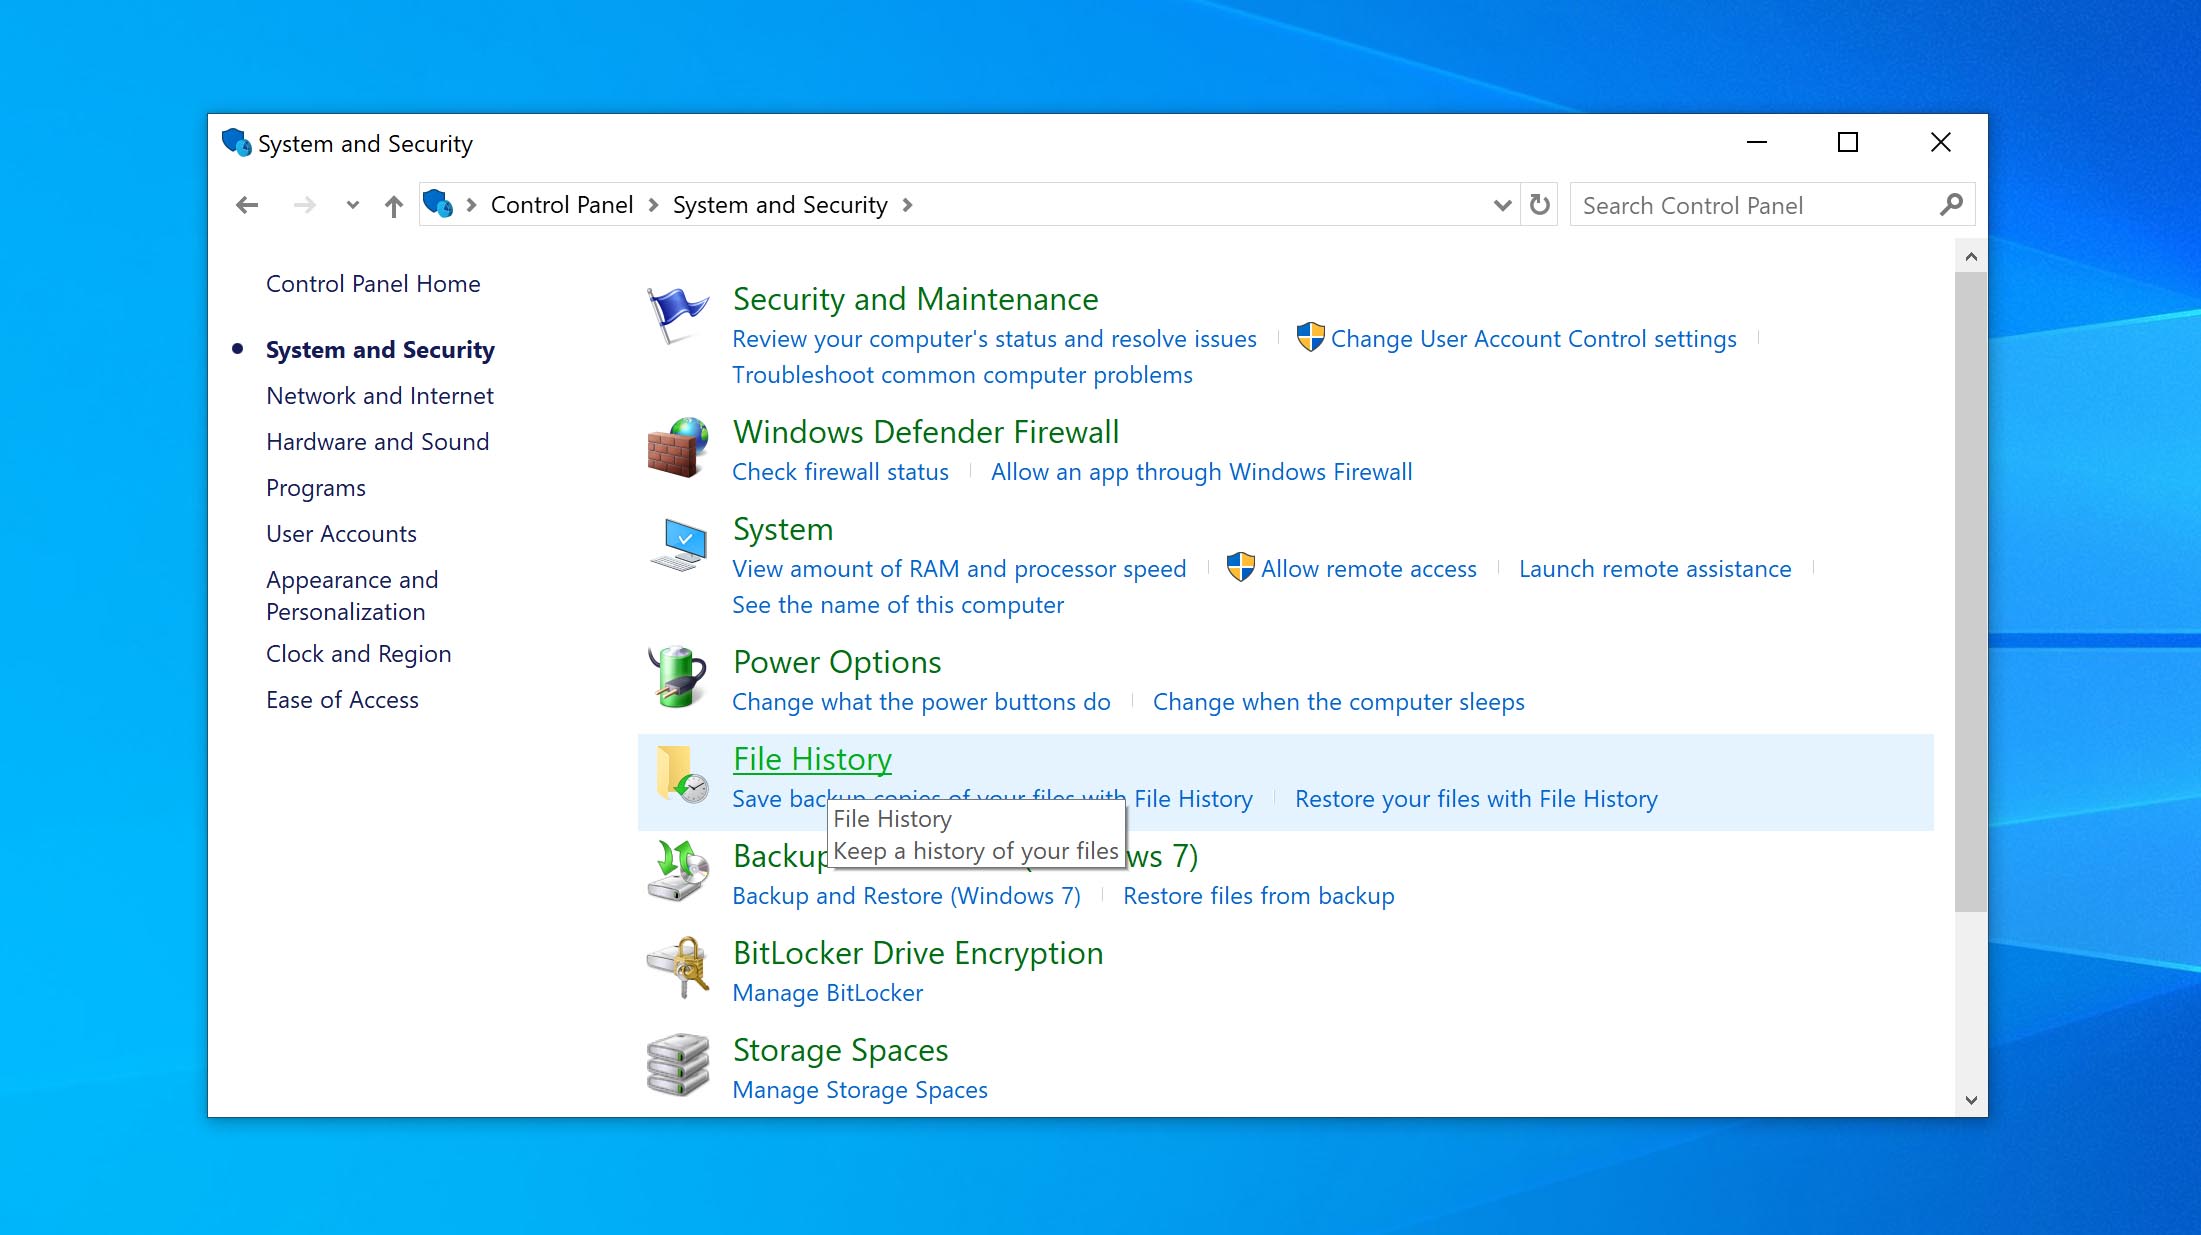This screenshot has width=2201, height=1235.
Task: Open Security and Maintenance heading
Action: (915, 299)
